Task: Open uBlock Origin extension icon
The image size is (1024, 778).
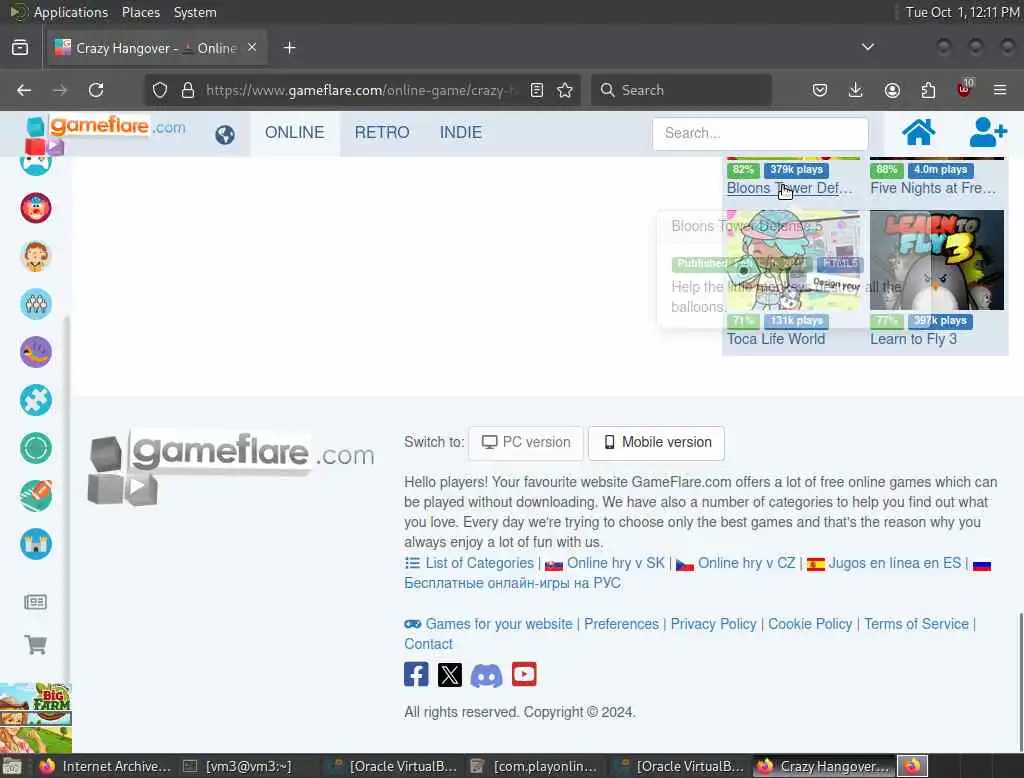Action: click(965, 89)
